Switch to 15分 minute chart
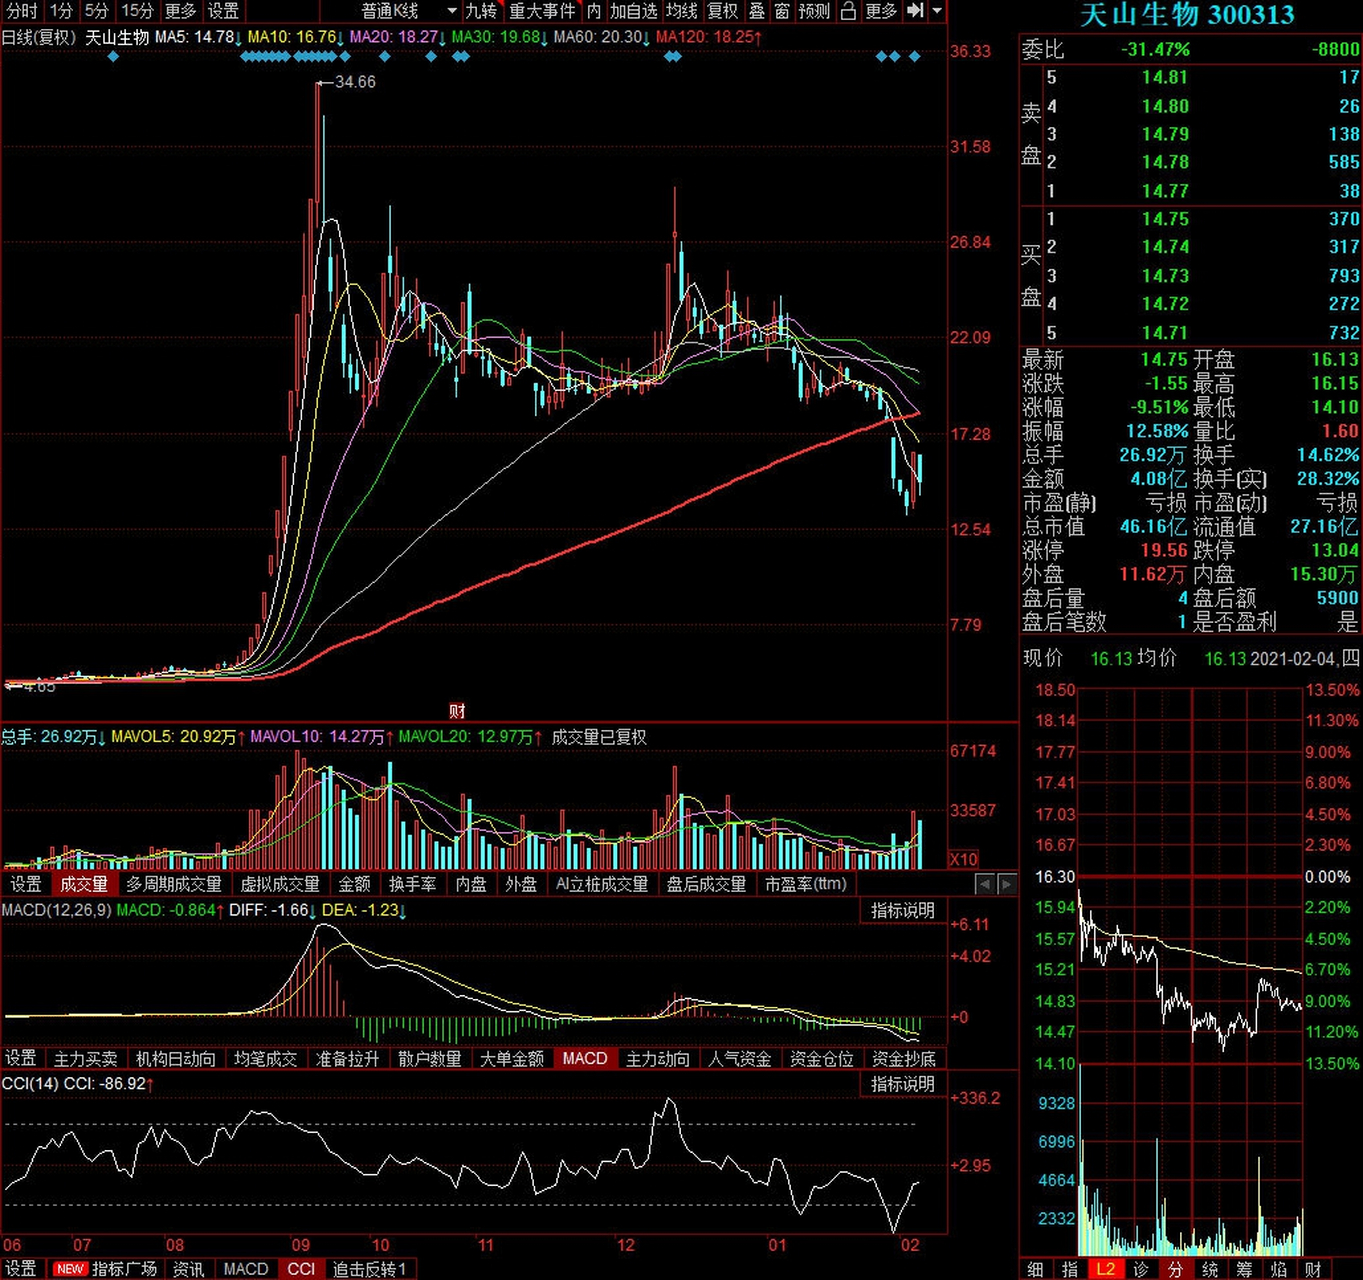 click(x=137, y=11)
